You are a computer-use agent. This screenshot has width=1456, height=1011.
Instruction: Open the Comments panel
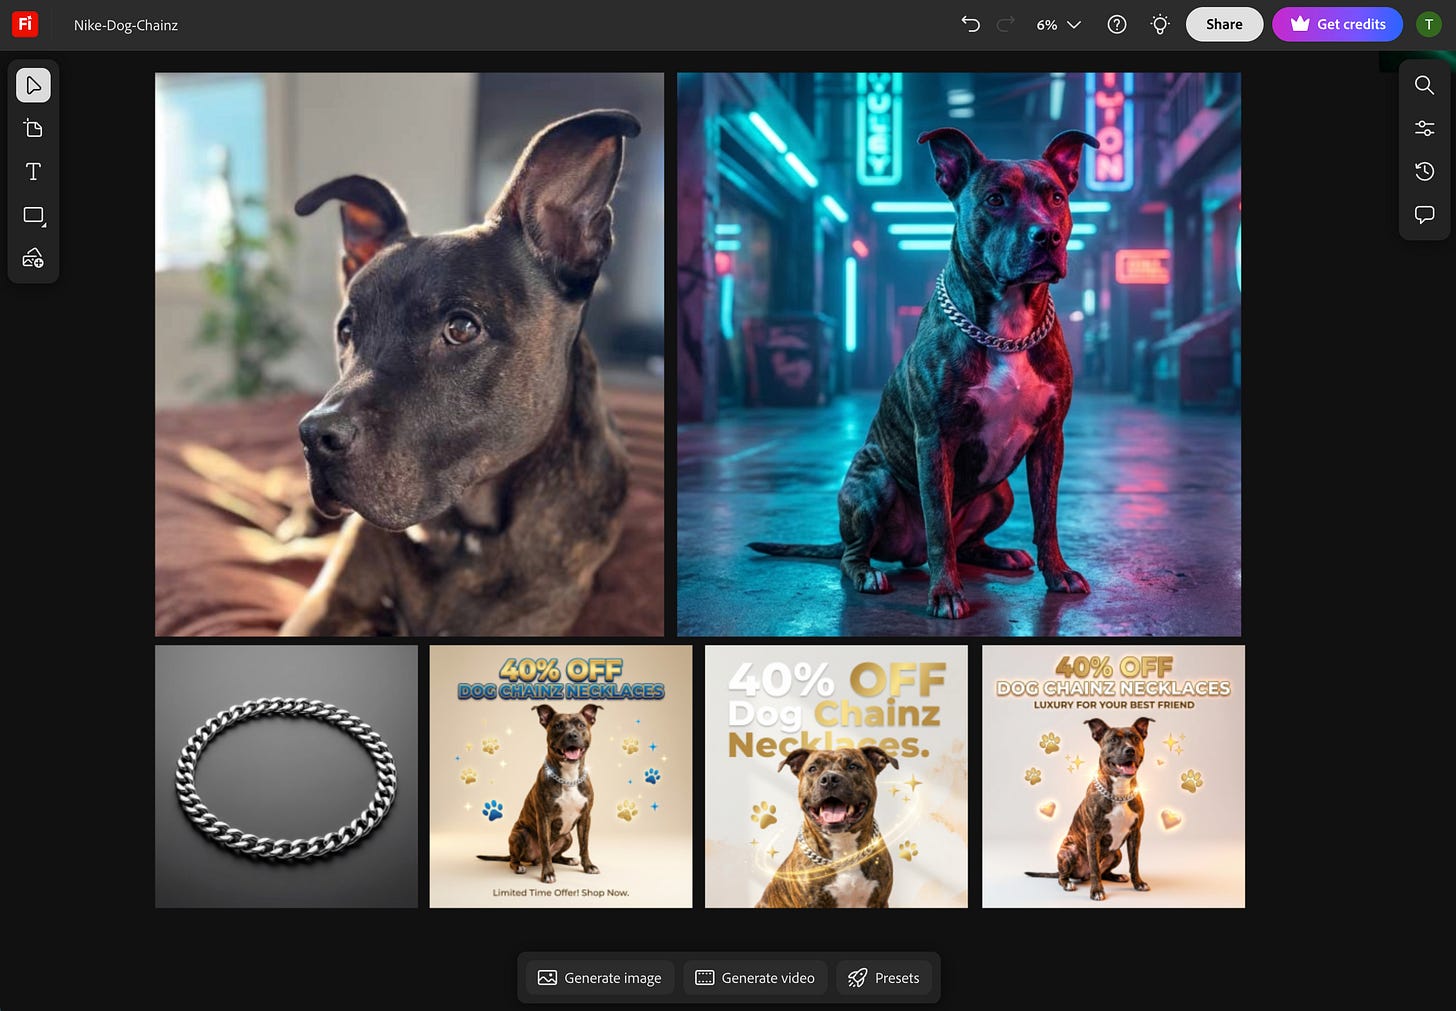tap(1424, 214)
